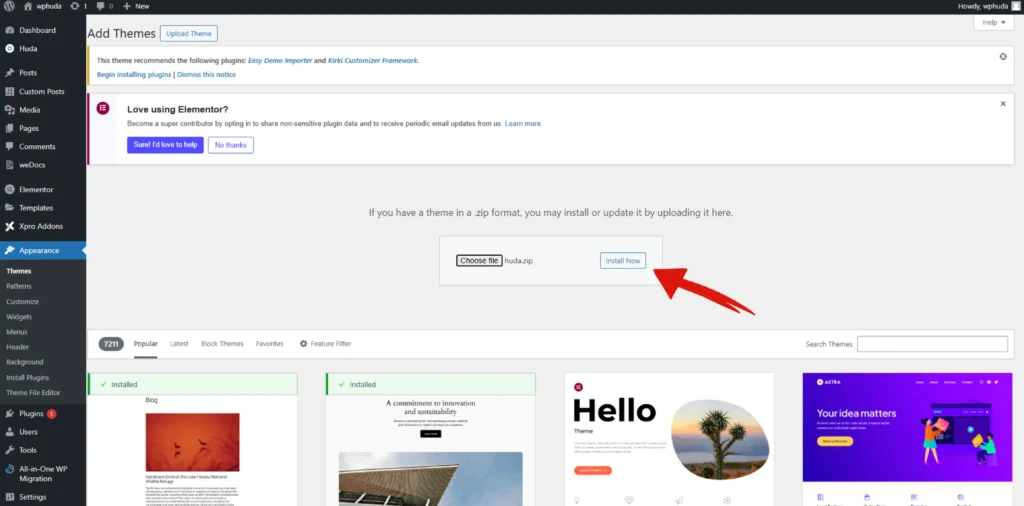Click the Elementor icon in sidebar
The image size is (1024, 506).
click(x=10, y=189)
